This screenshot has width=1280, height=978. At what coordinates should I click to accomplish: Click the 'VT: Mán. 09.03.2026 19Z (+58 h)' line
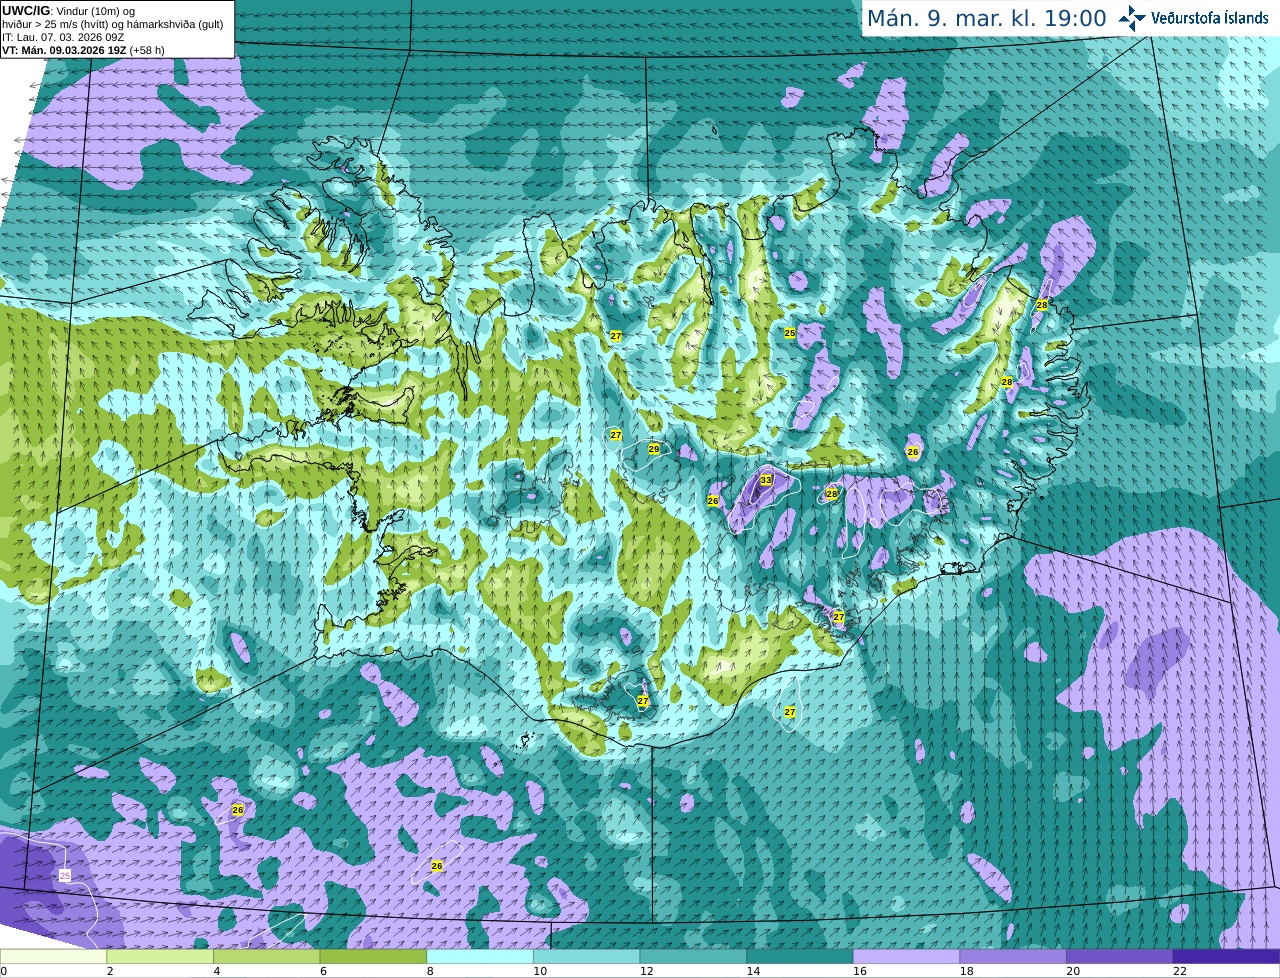83,50
